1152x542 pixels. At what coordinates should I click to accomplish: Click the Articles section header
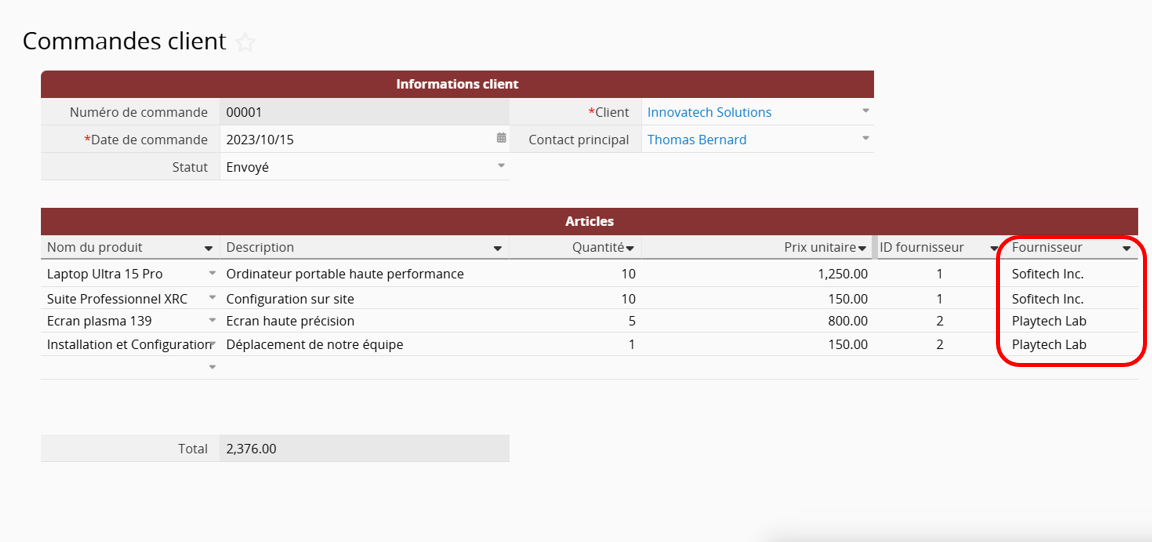[589, 221]
